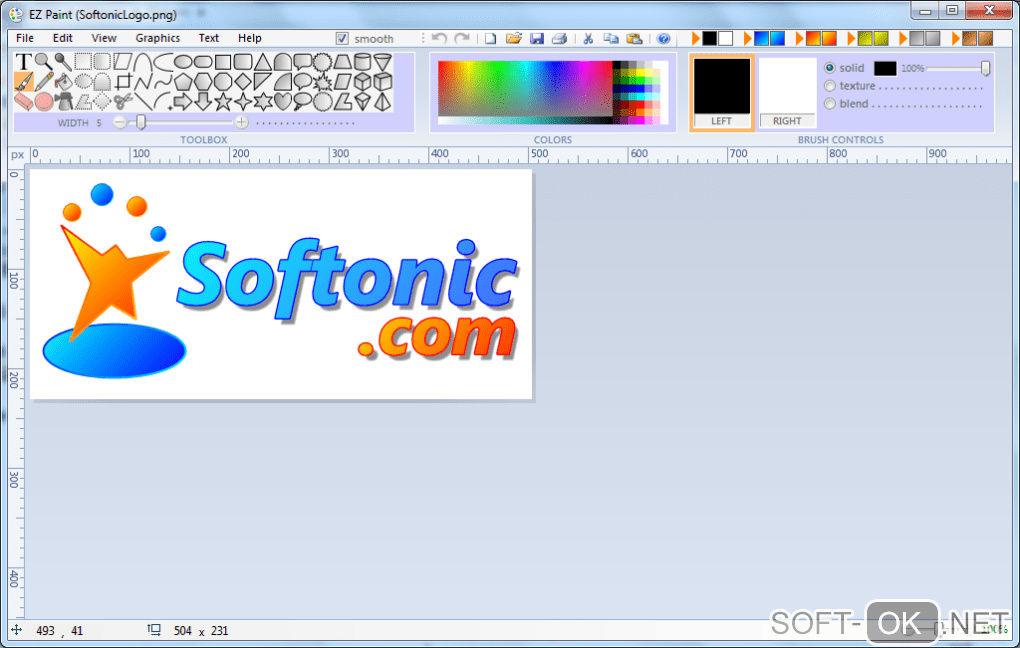1020x648 pixels.
Task: Select the Paint Bucket fill tool
Action: pos(63,82)
